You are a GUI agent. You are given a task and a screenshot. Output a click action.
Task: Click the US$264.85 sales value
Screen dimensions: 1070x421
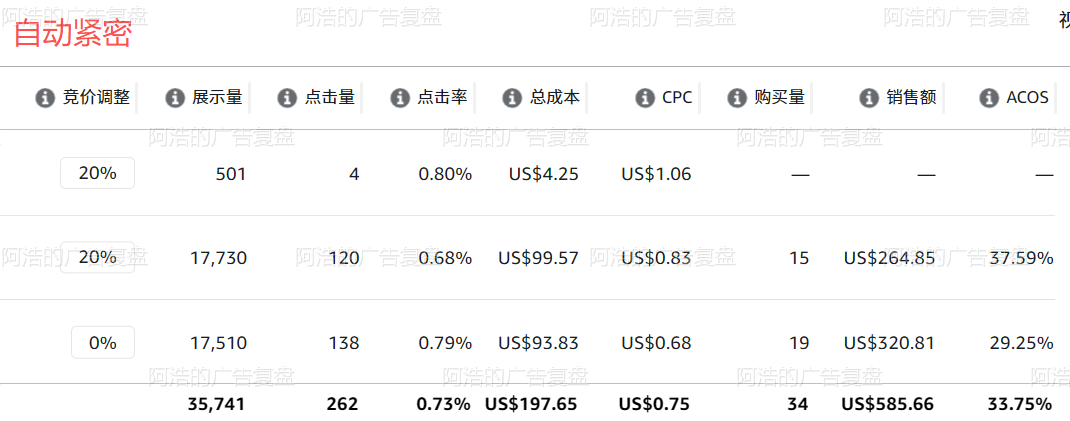pos(889,258)
